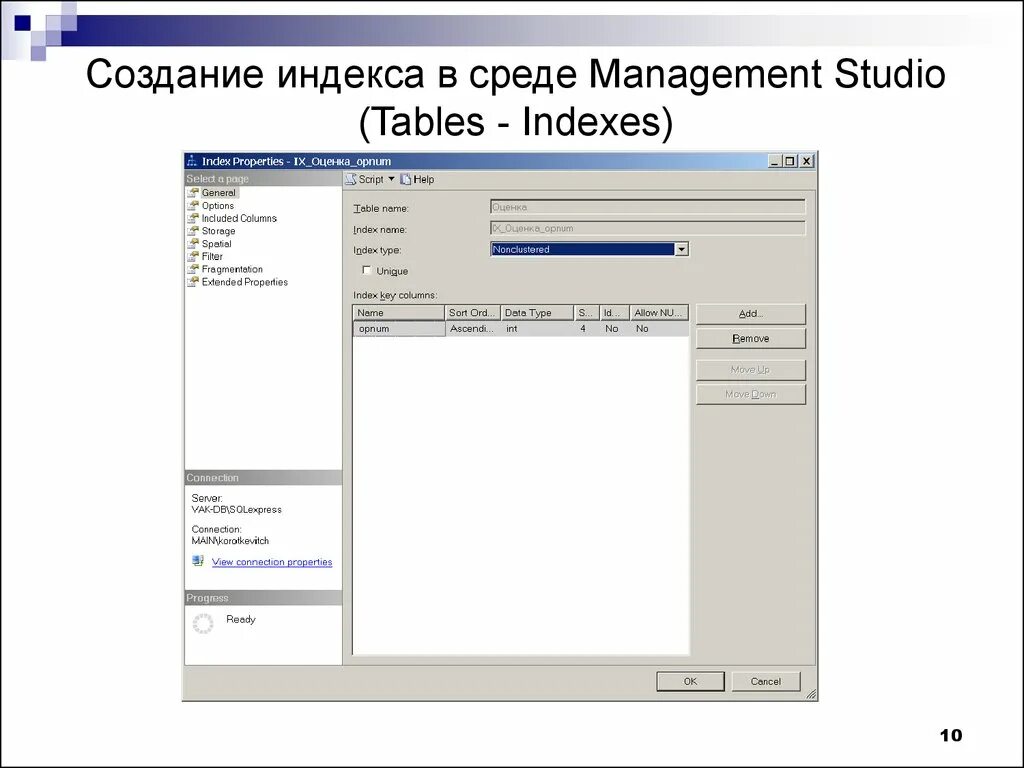Screen dimensions: 1024x768
Task: Select the General page
Action: point(218,193)
